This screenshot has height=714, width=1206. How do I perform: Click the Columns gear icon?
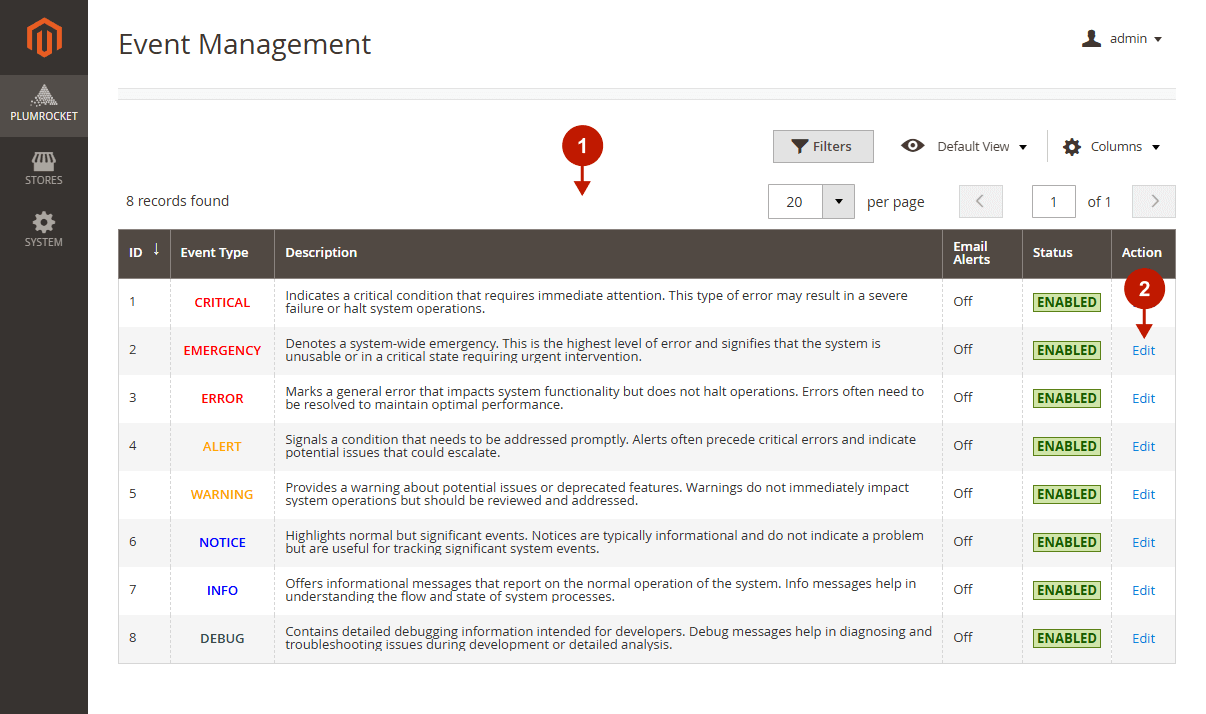tap(1072, 147)
